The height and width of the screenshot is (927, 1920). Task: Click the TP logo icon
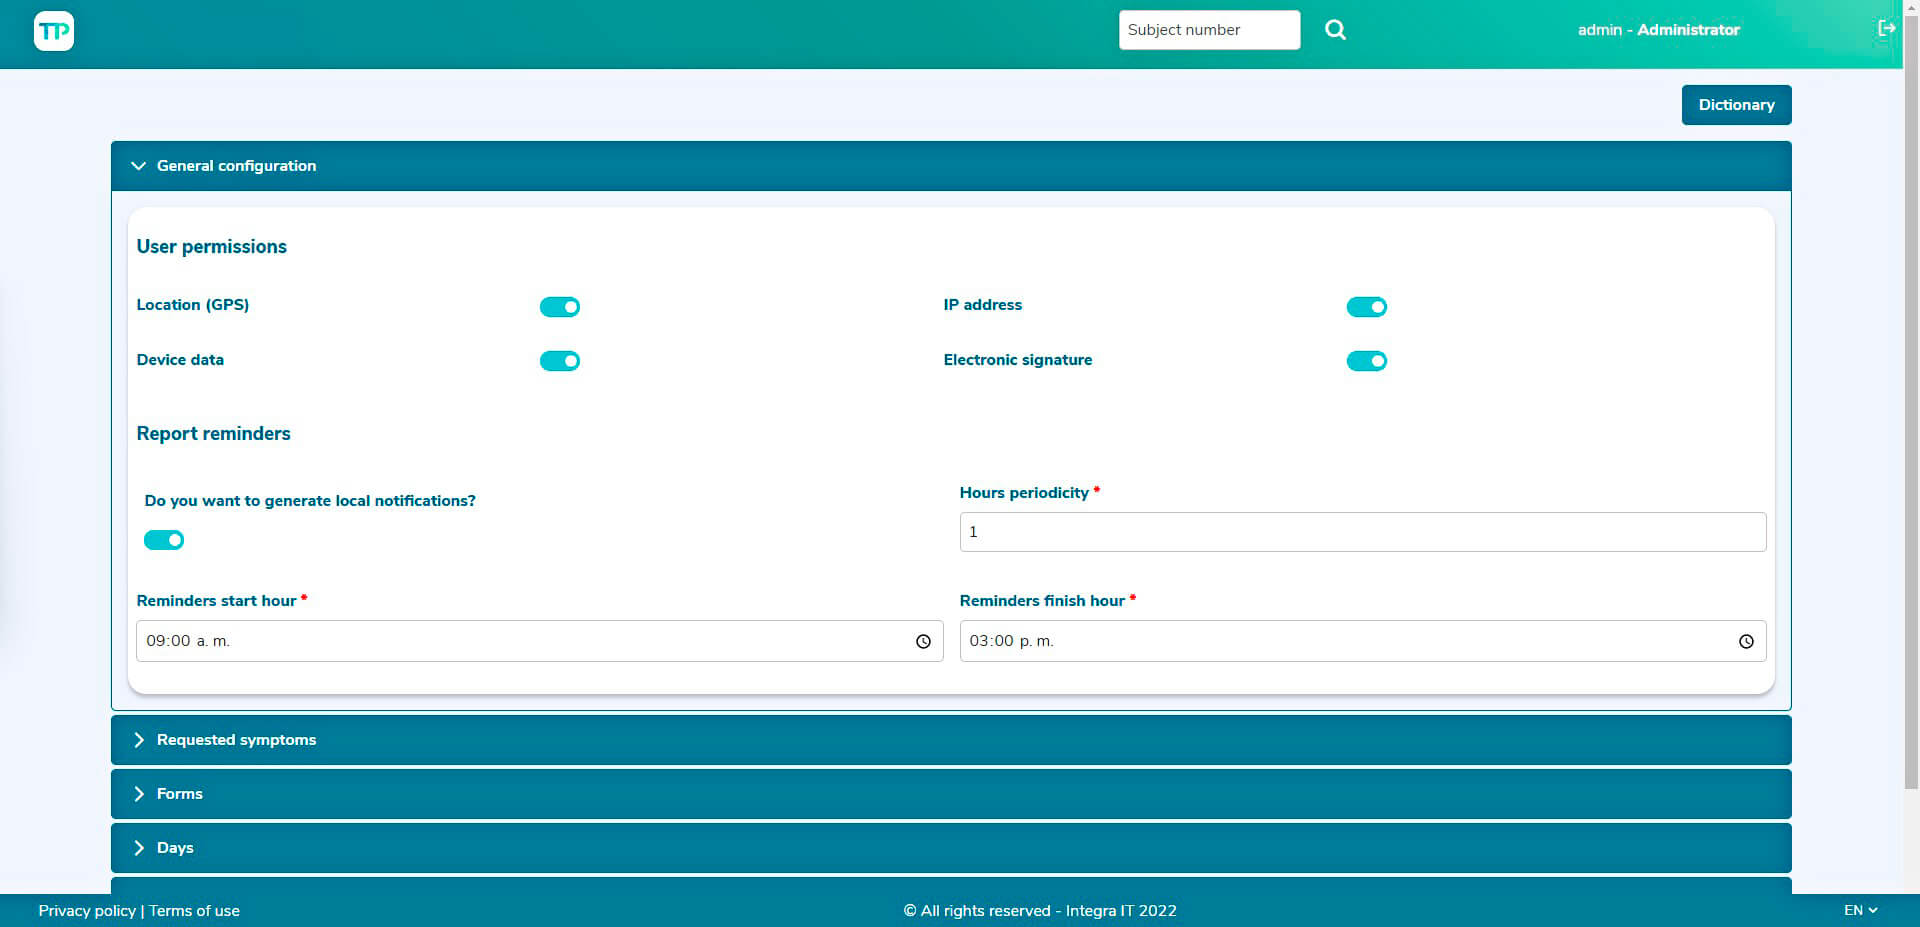point(54,31)
